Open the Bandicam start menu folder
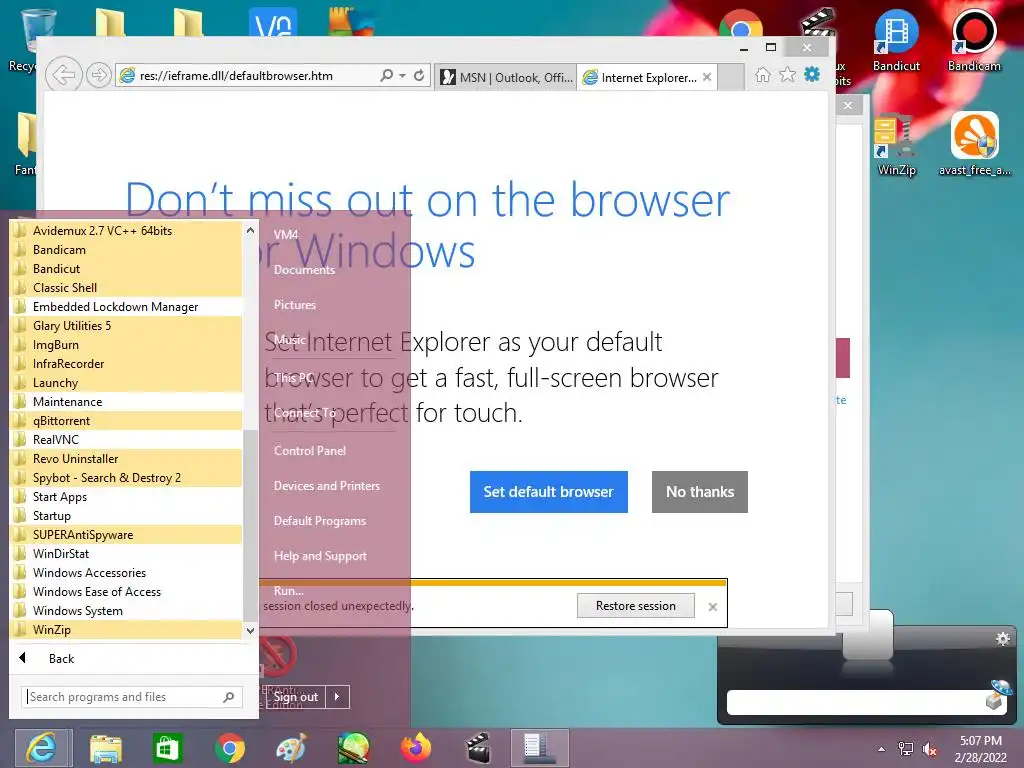This screenshot has width=1024, height=768. [x=127, y=249]
